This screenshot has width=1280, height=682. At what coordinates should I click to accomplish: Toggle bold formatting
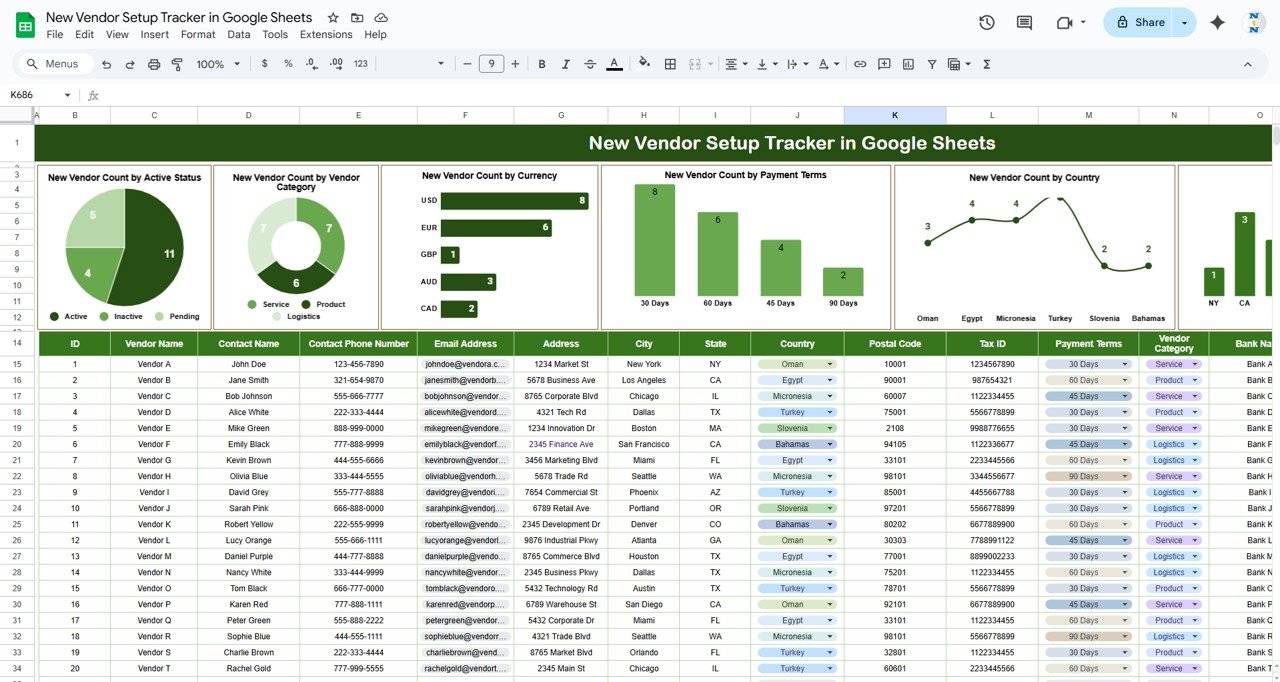(x=542, y=64)
